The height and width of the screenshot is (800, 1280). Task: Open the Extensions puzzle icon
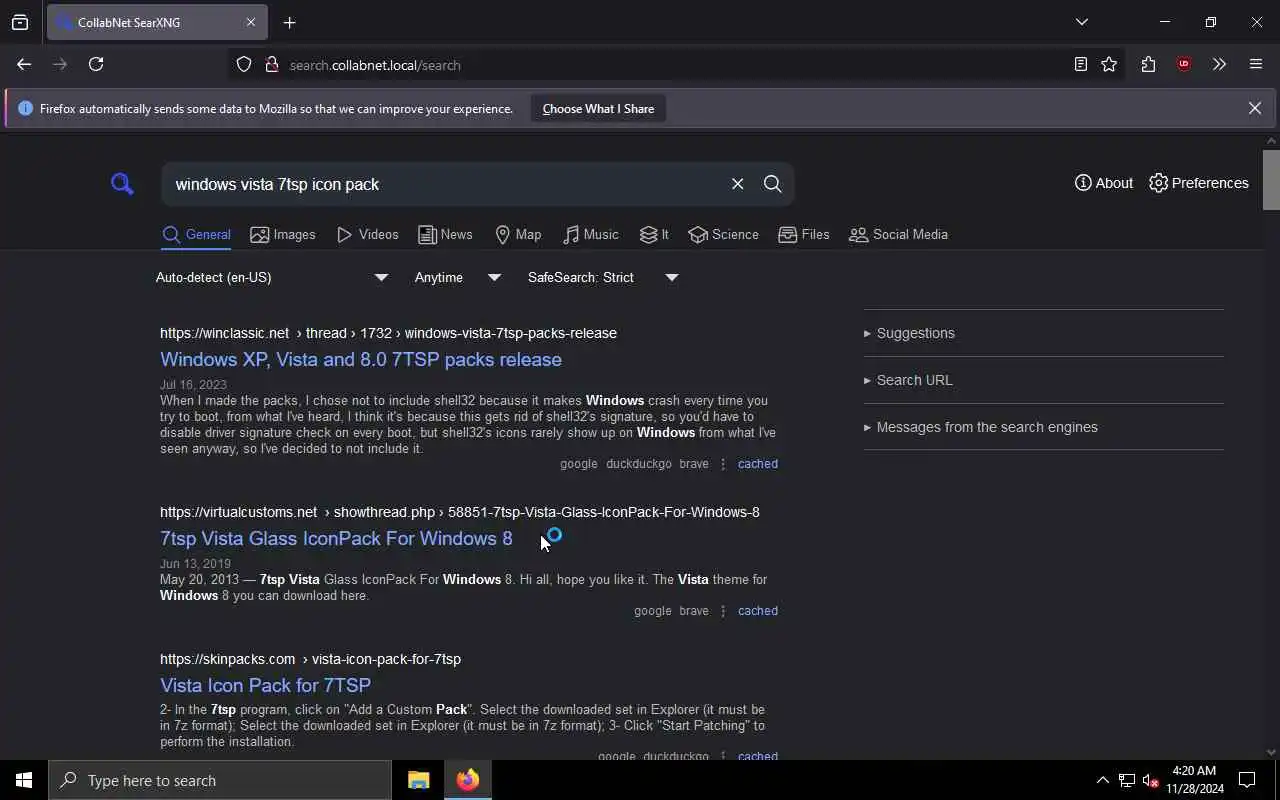click(1148, 65)
